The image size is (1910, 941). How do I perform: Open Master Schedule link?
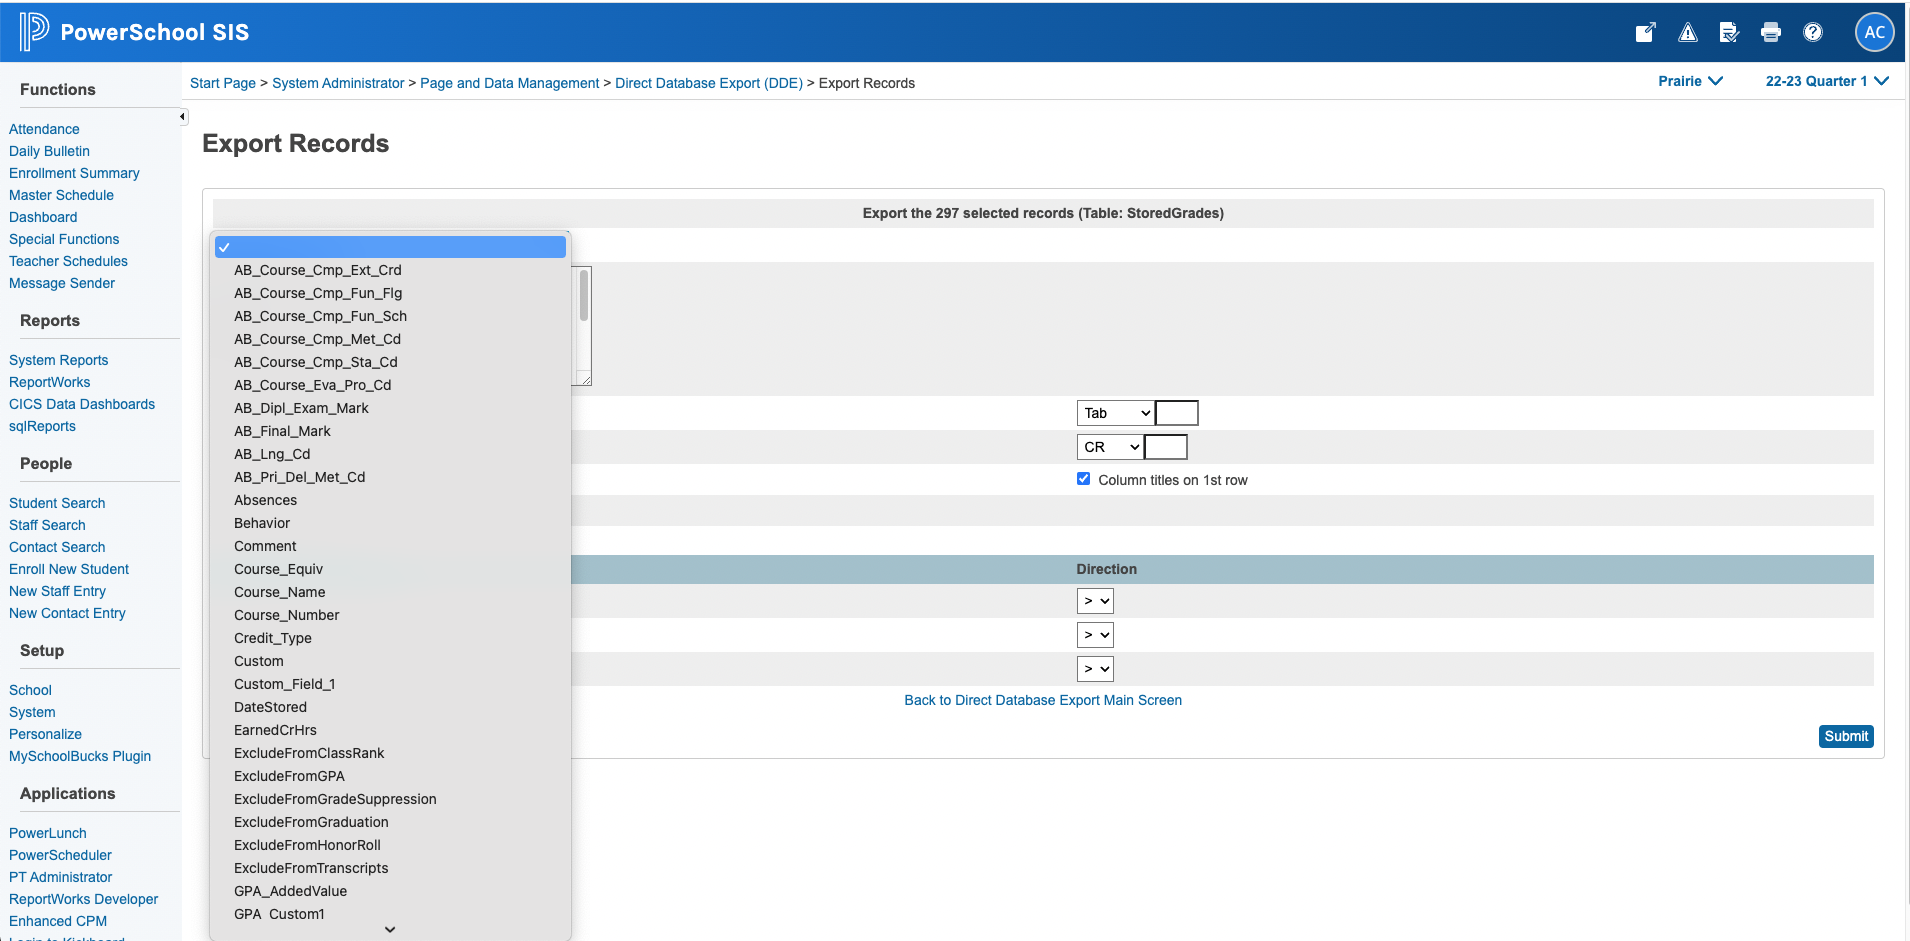tap(61, 195)
